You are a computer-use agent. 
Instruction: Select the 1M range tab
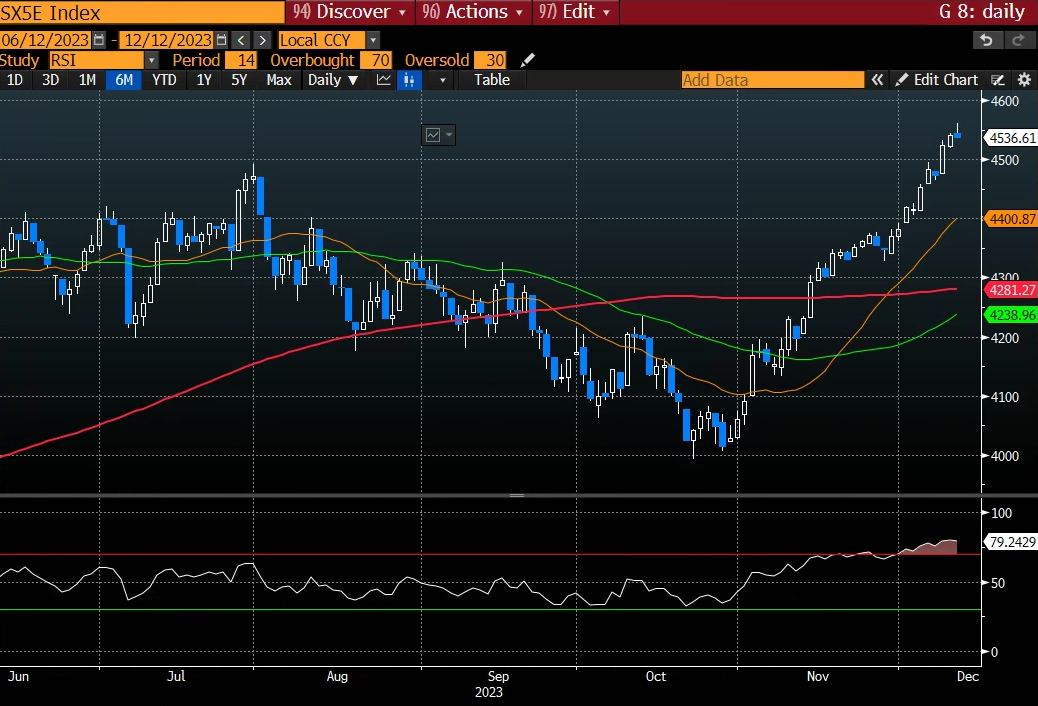click(87, 80)
